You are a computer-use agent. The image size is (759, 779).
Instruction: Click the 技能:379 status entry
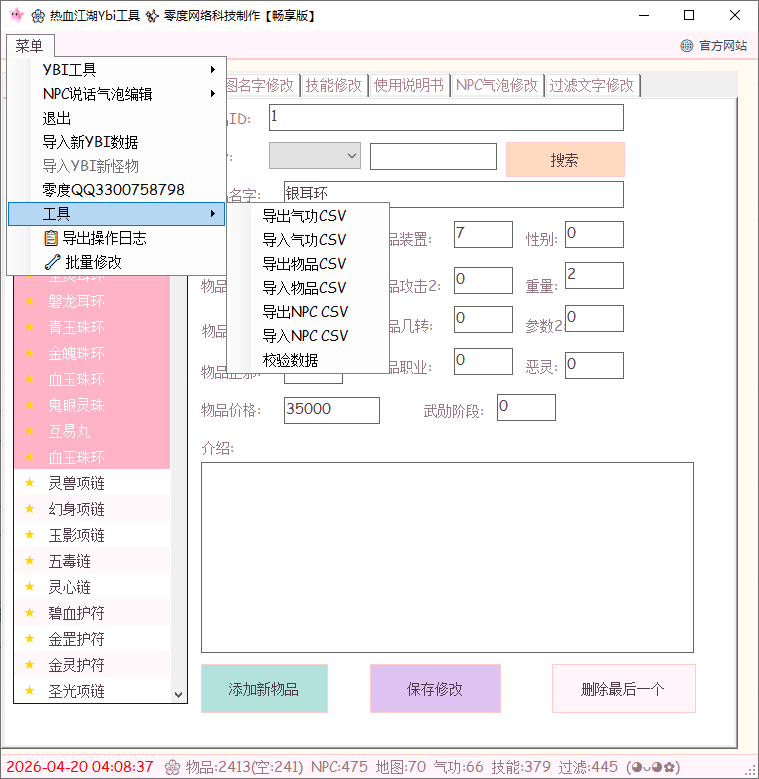pyautogui.click(x=521, y=767)
